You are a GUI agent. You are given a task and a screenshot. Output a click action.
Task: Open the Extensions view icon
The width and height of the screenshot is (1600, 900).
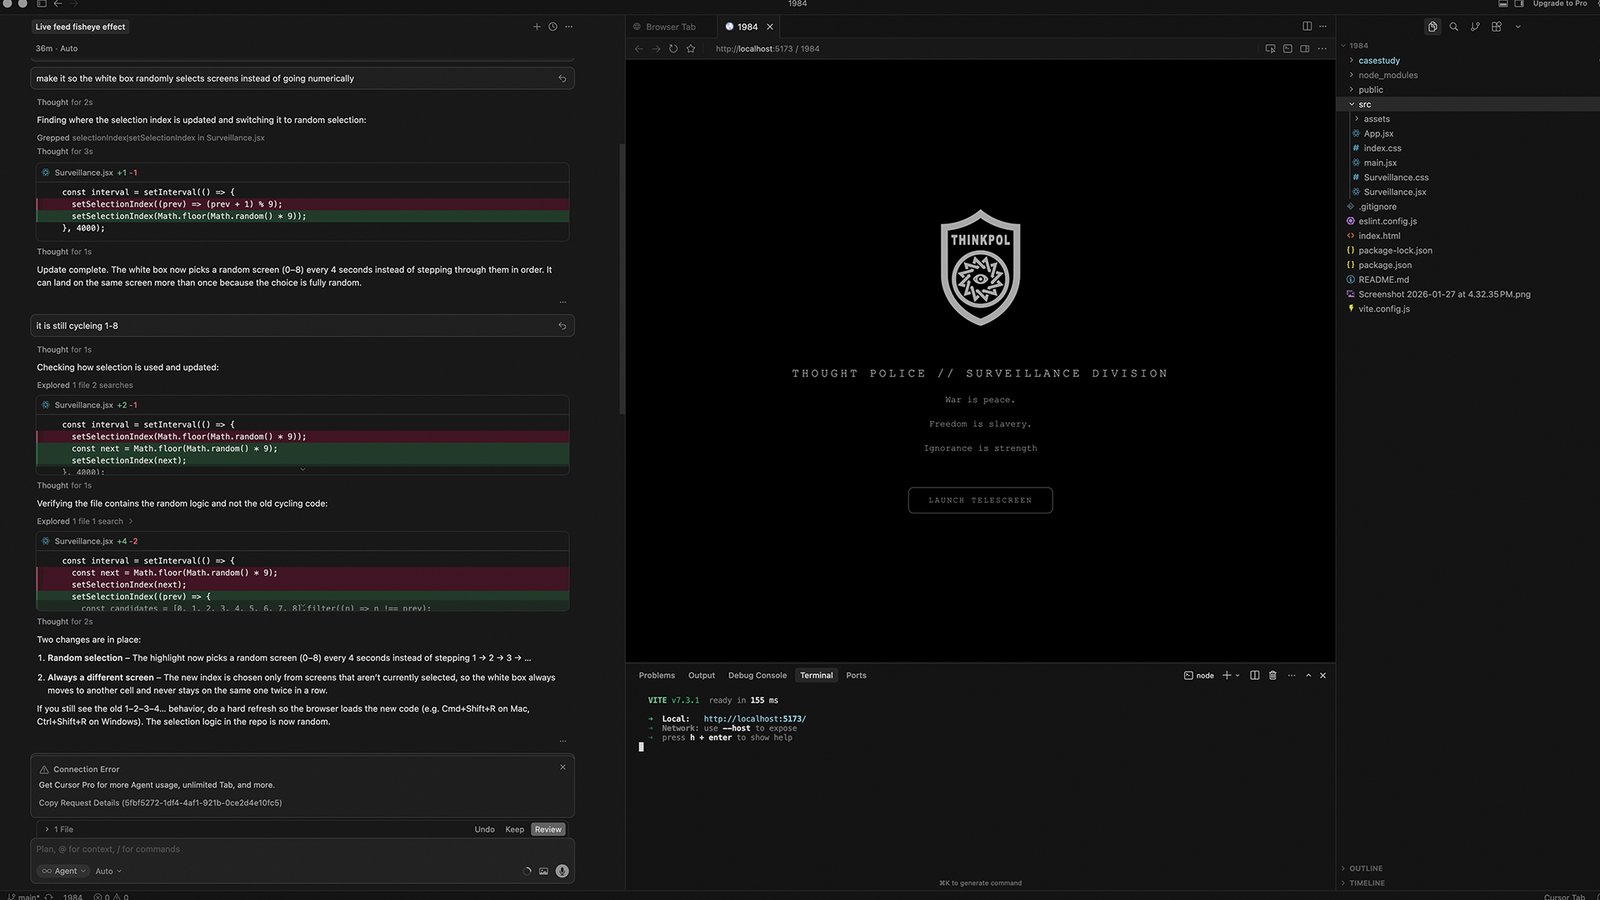pyautogui.click(x=1496, y=27)
